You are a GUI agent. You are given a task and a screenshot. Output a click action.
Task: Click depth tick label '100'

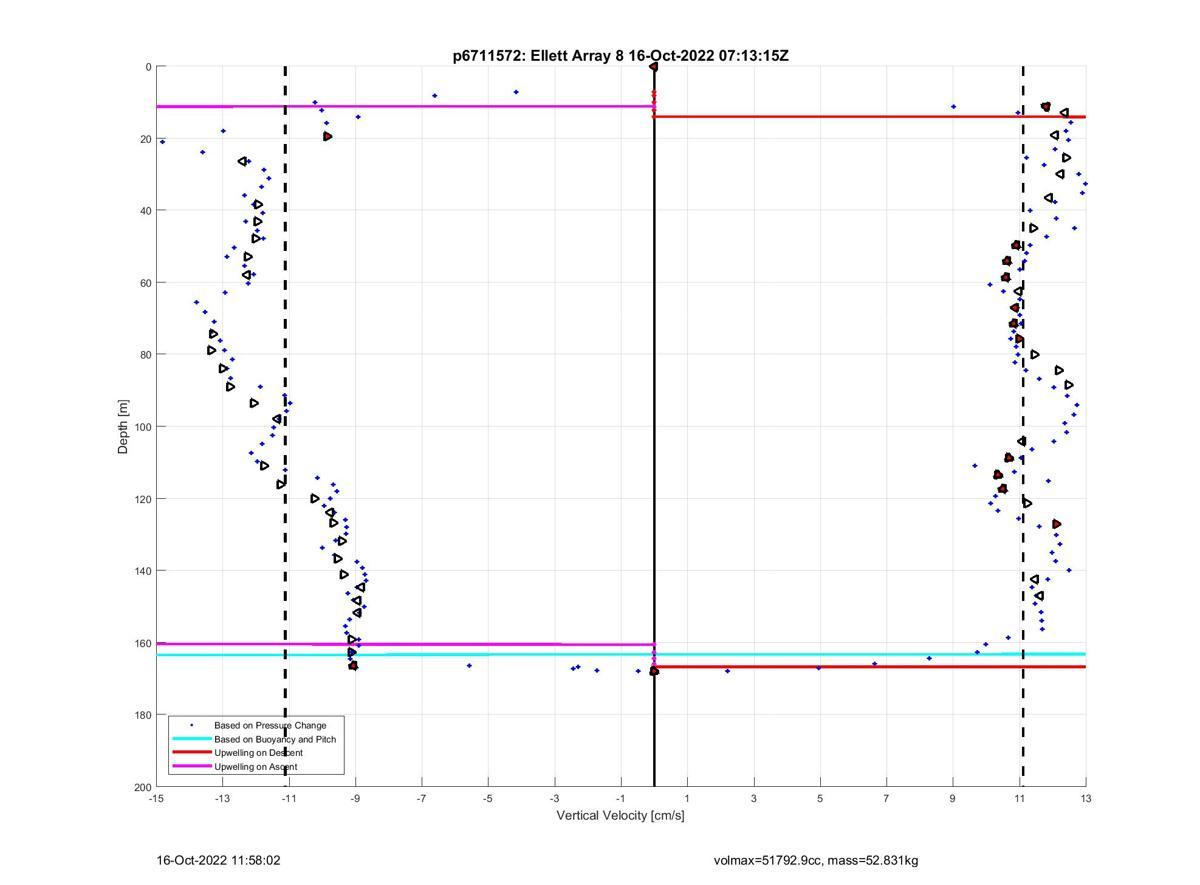[x=142, y=427]
